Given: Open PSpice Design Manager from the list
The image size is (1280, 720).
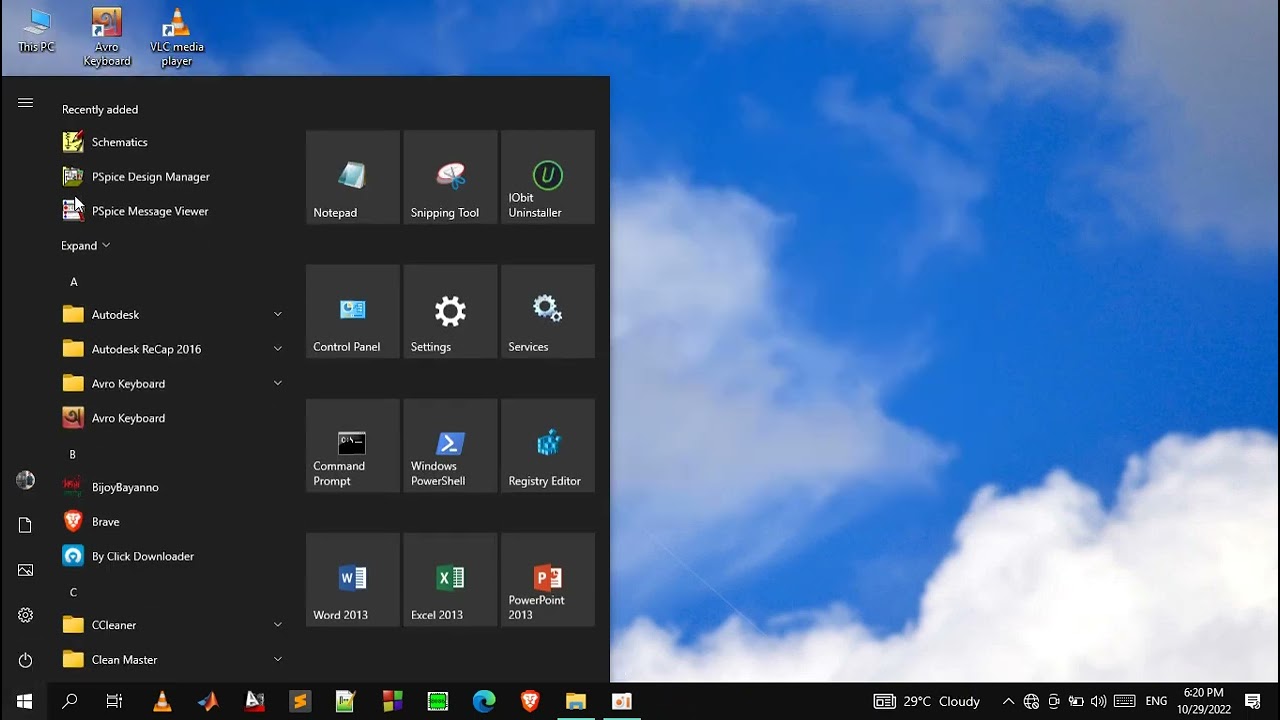Looking at the screenshot, I should tap(174, 177).
